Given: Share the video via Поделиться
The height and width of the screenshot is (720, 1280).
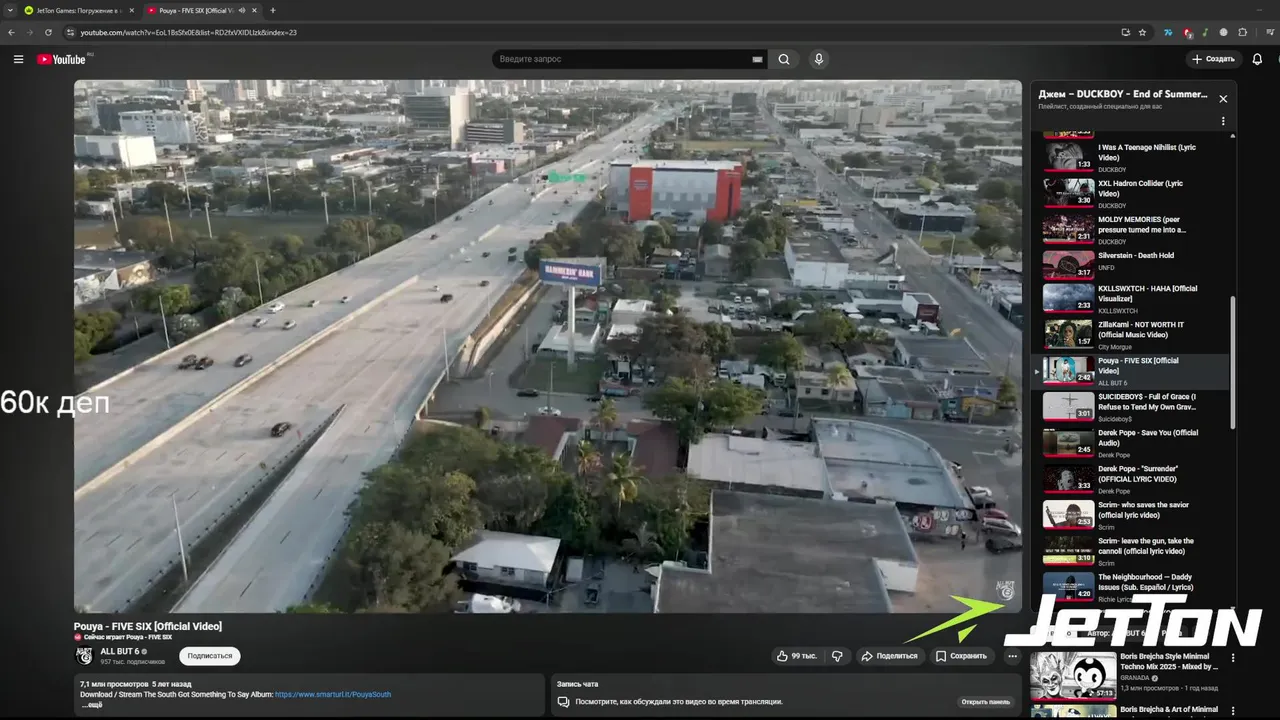Looking at the screenshot, I should [889, 656].
